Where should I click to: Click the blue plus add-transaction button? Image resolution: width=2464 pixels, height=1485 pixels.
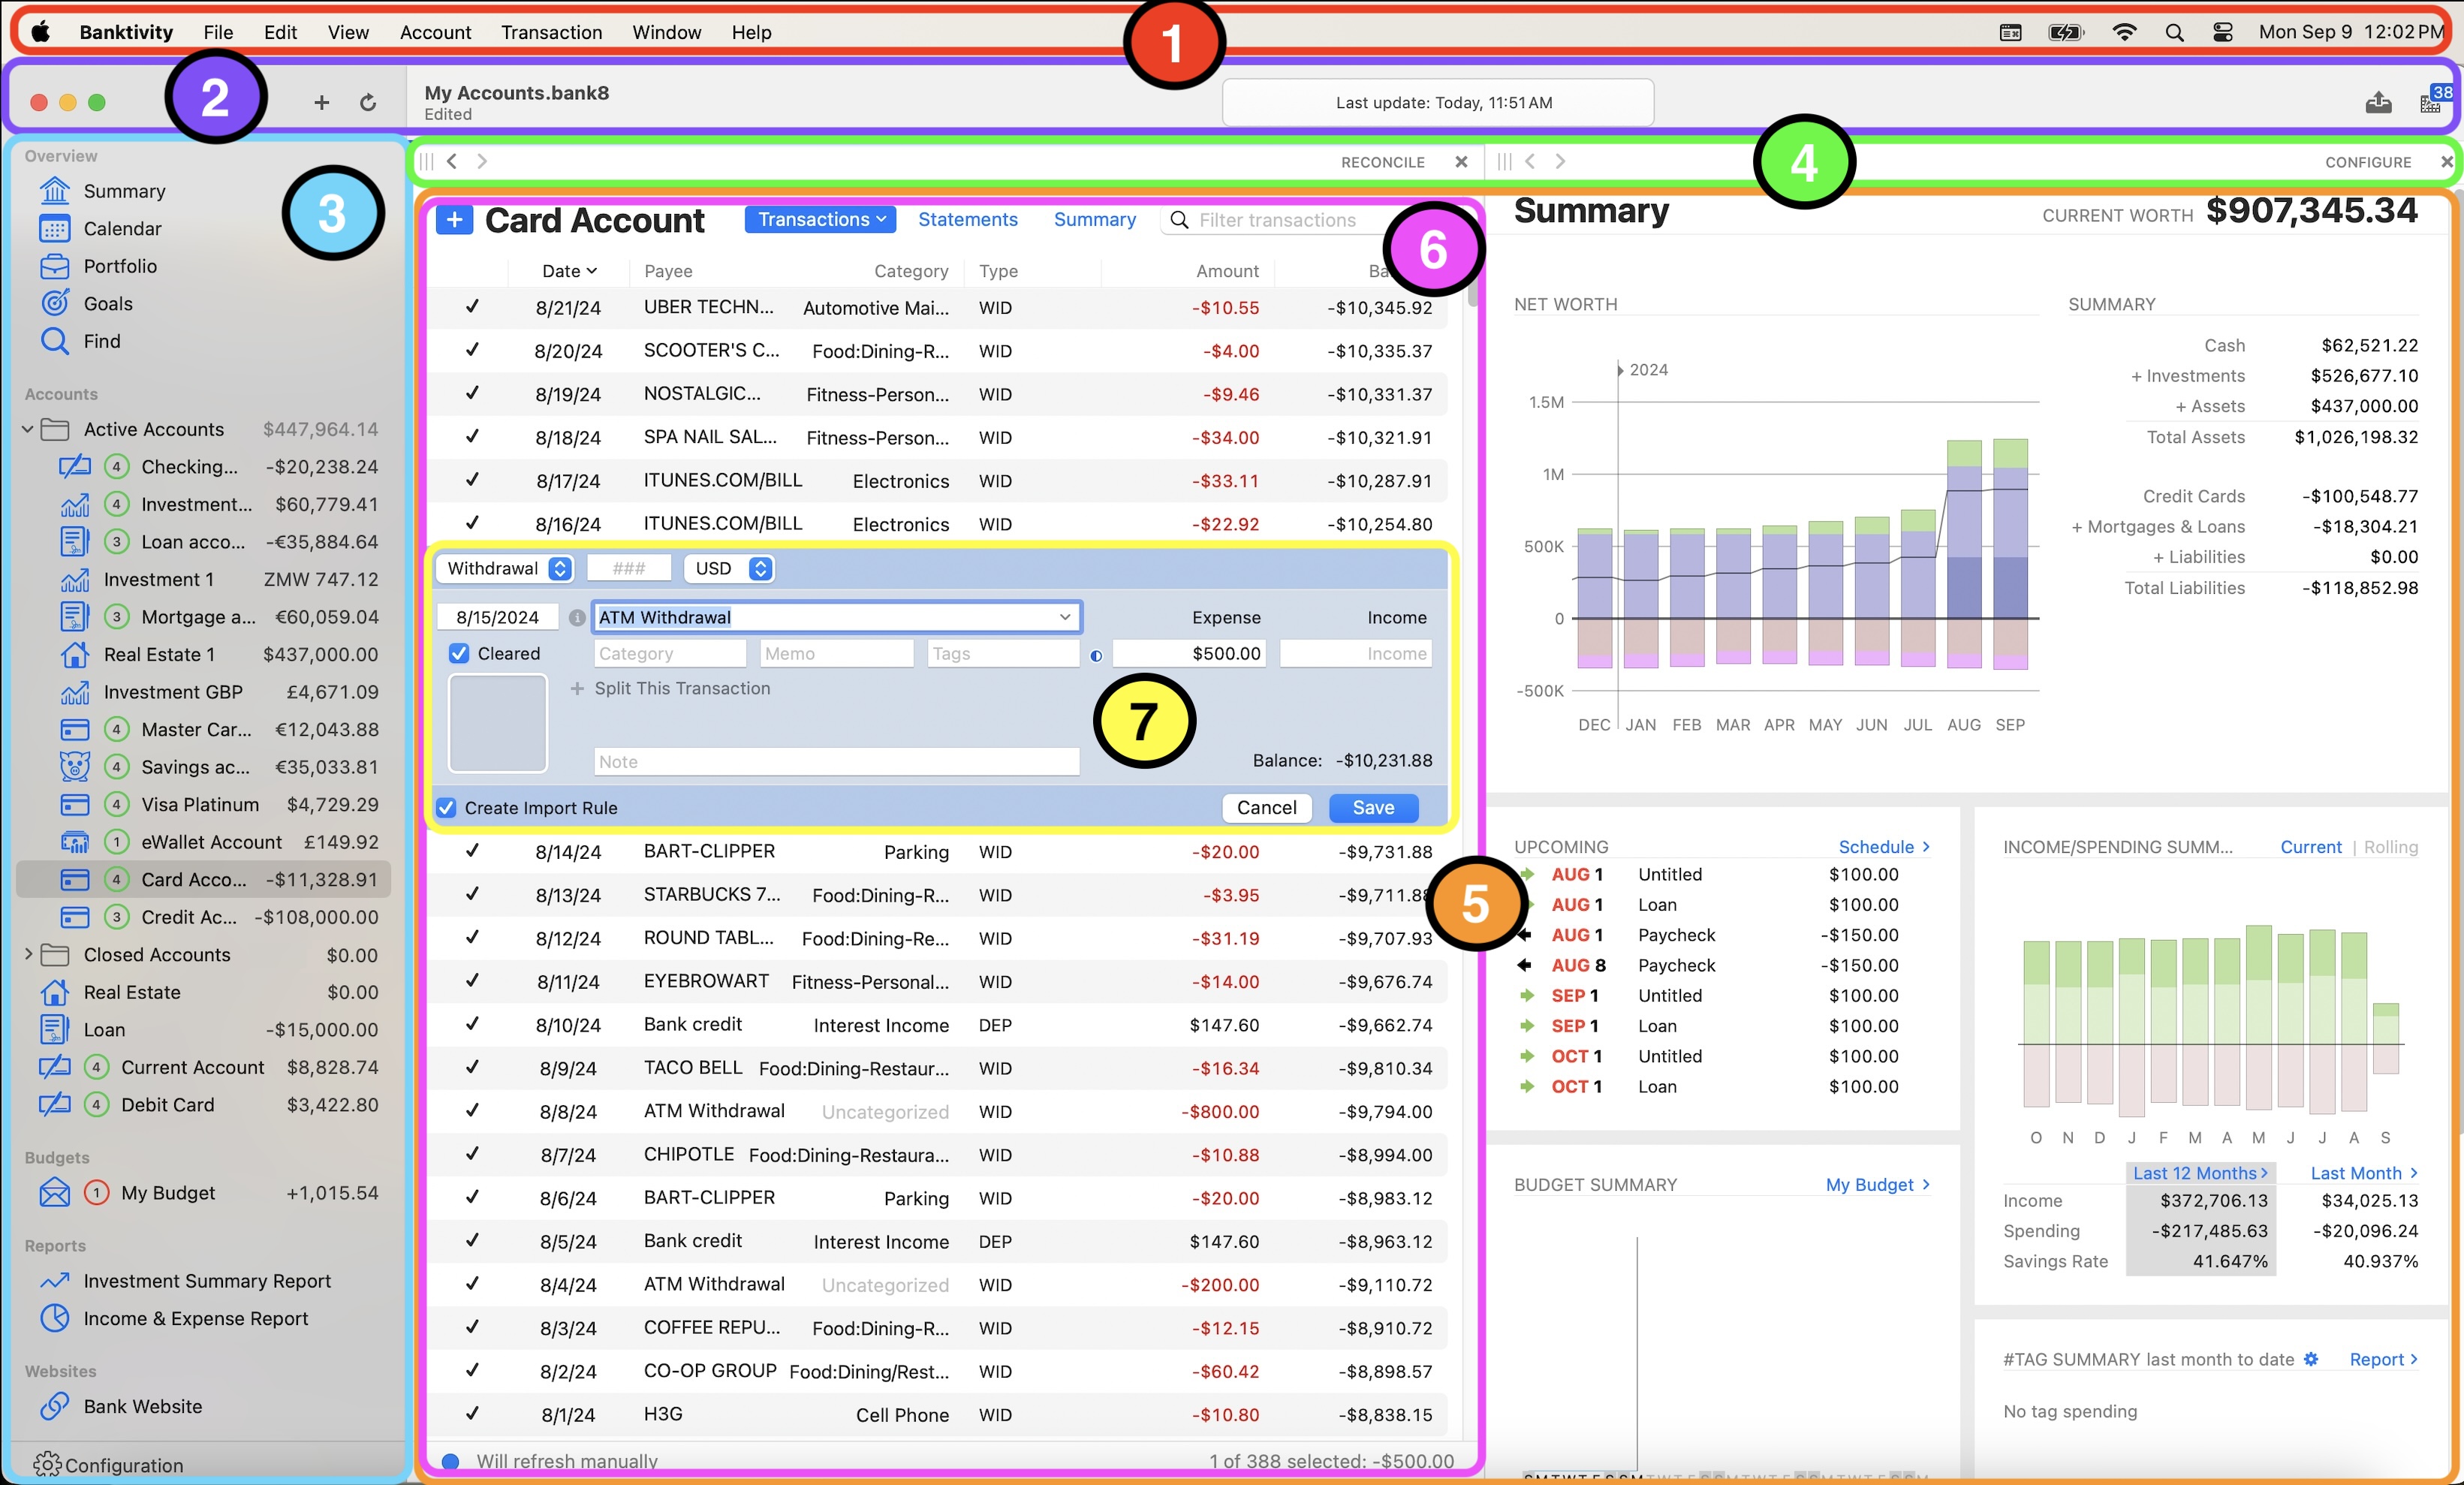[454, 220]
